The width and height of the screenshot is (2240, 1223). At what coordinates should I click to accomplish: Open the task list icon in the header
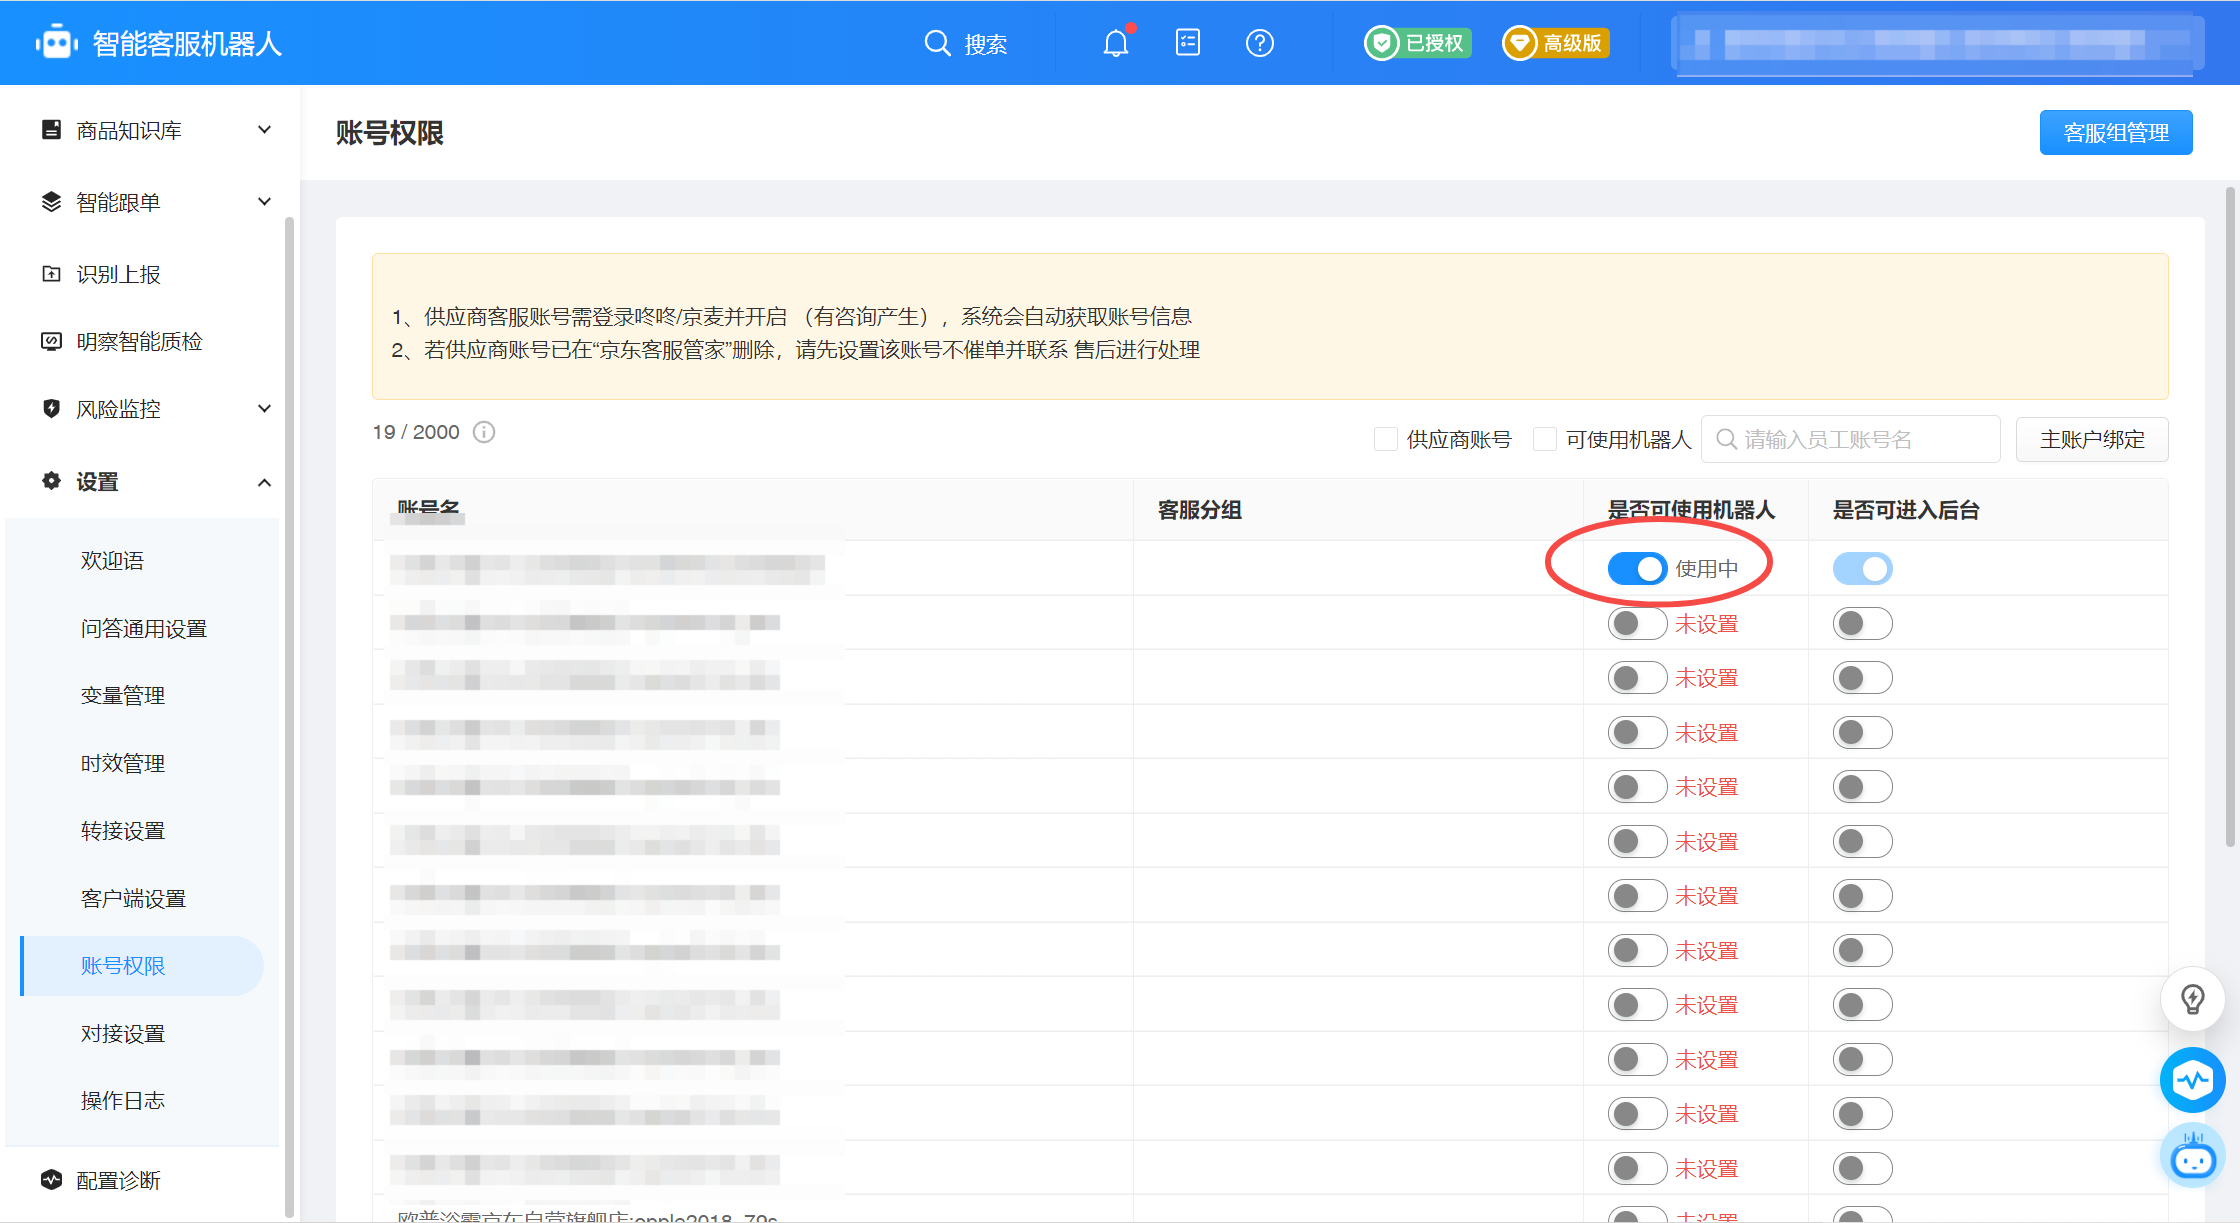tap(1188, 43)
